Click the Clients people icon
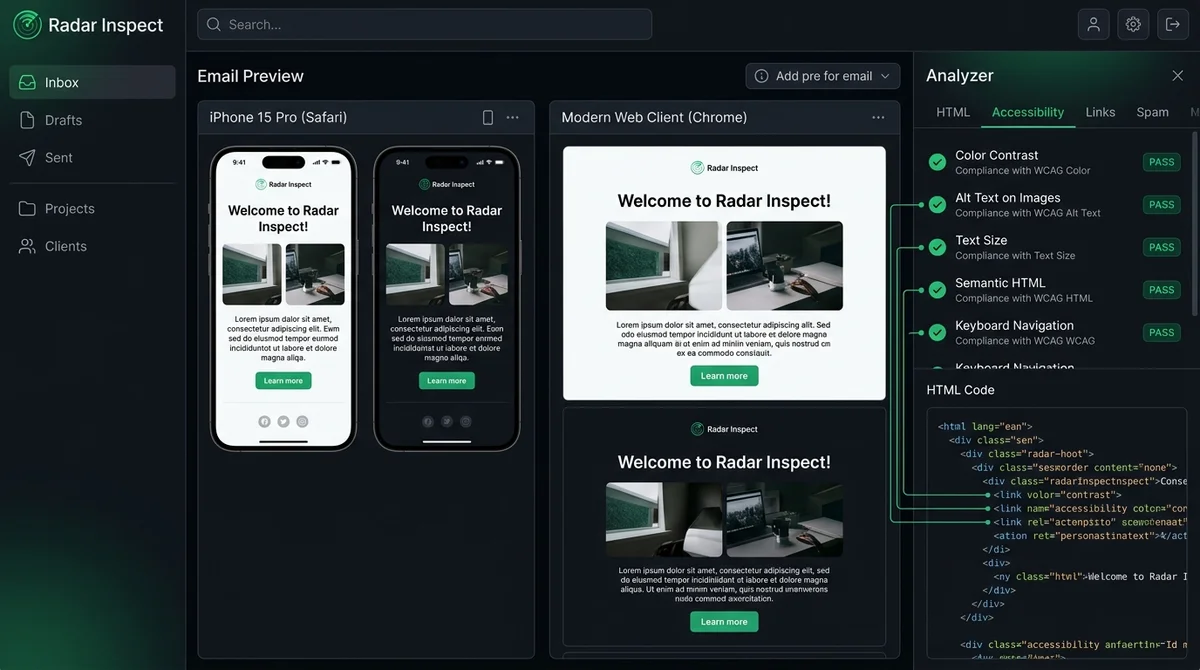The height and width of the screenshot is (670, 1200). [x=27, y=246]
